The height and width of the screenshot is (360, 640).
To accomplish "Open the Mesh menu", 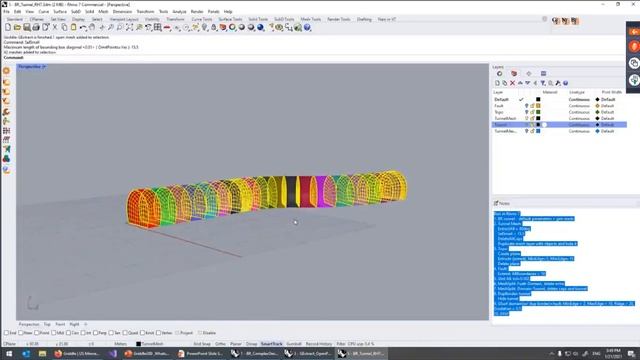I will [x=103, y=11].
